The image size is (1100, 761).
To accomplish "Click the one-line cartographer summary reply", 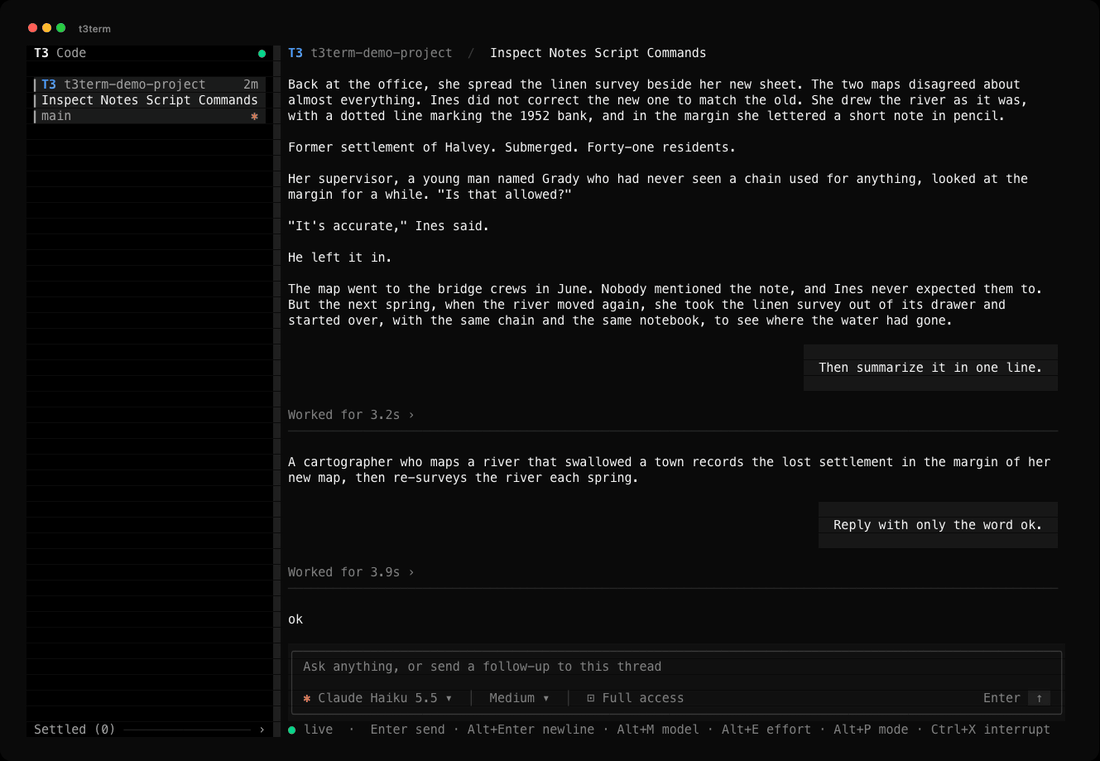I will pos(669,470).
